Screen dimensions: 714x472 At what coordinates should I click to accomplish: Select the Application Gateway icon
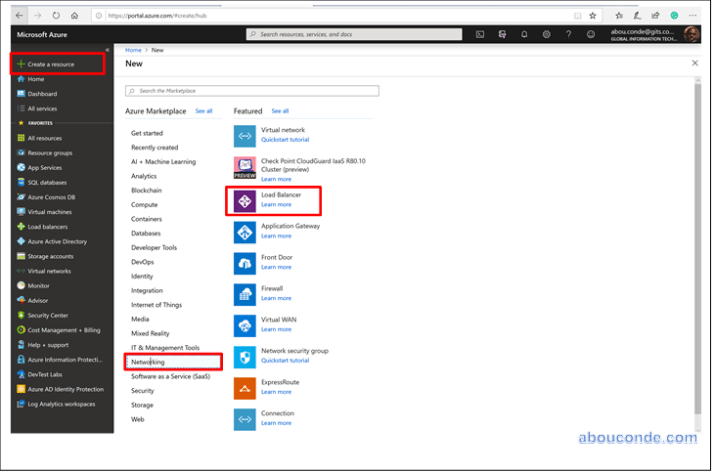tap(245, 232)
